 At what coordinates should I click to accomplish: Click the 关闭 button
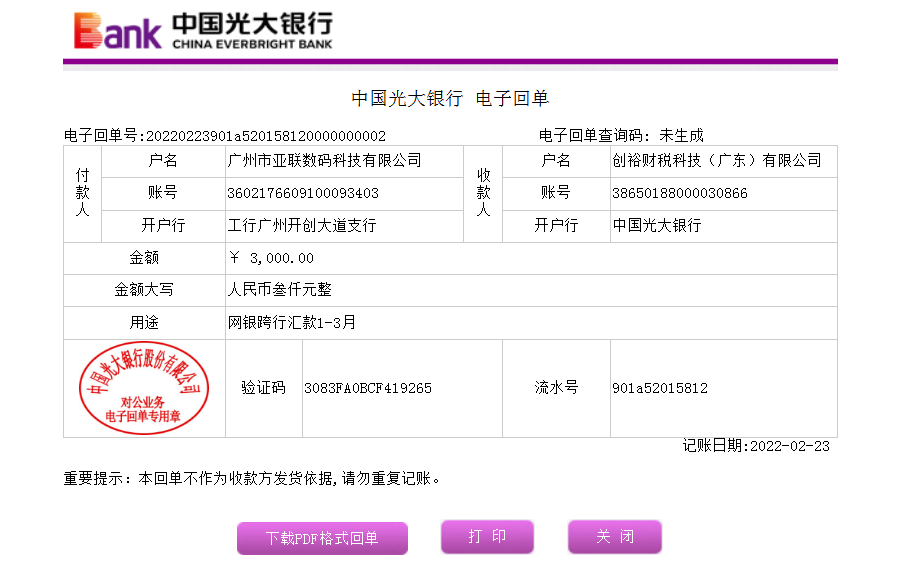pos(615,536)
